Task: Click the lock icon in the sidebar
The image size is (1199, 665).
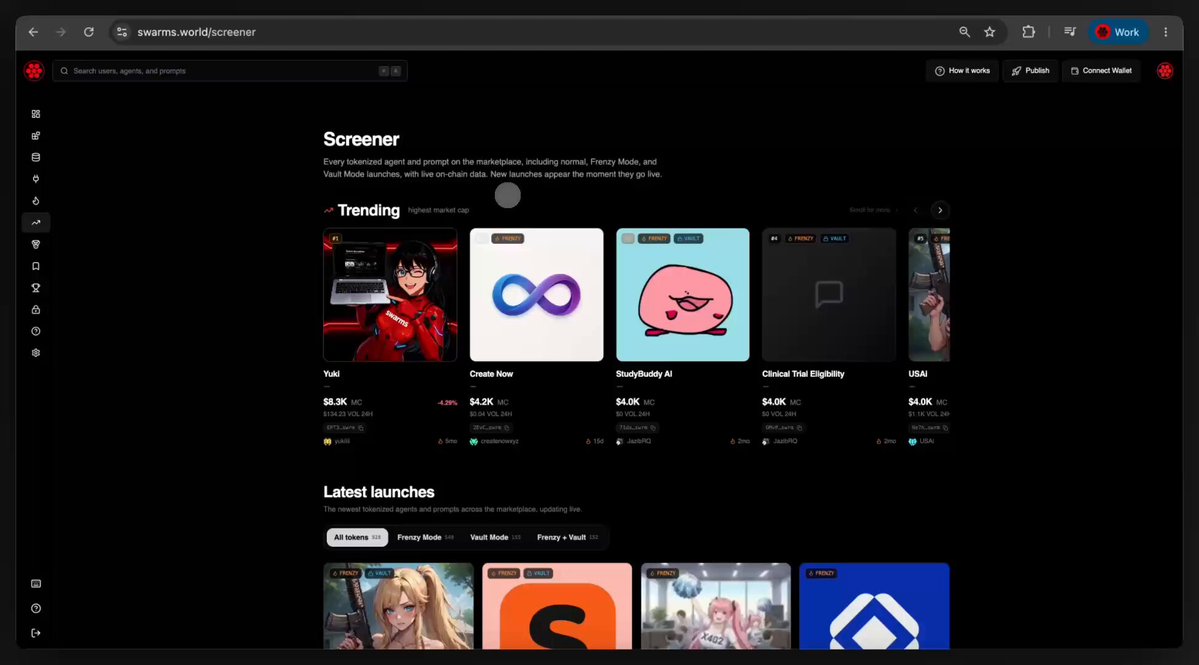Action: [36, 310]
